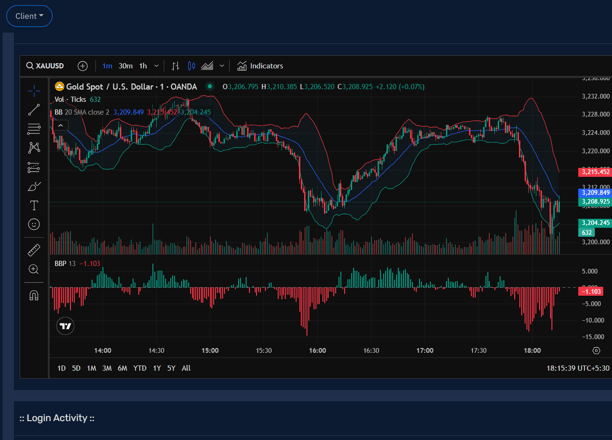Select the 1D date range

[62, 368]
